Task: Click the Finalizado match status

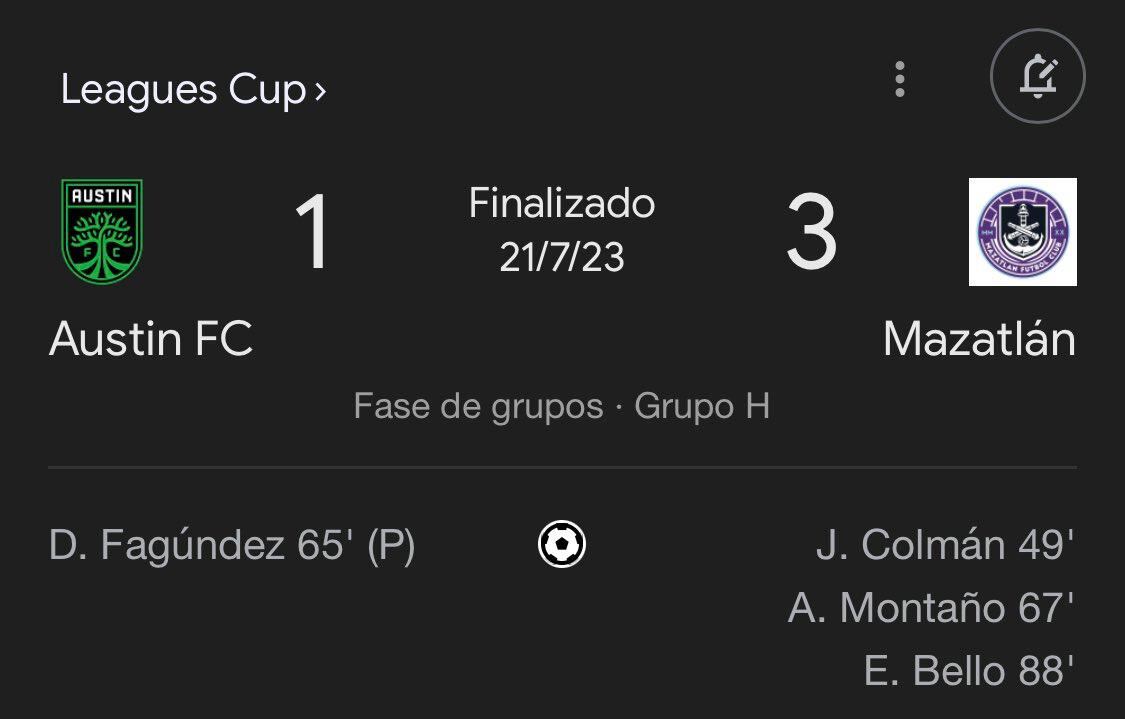Action: (x=562, y=204)
